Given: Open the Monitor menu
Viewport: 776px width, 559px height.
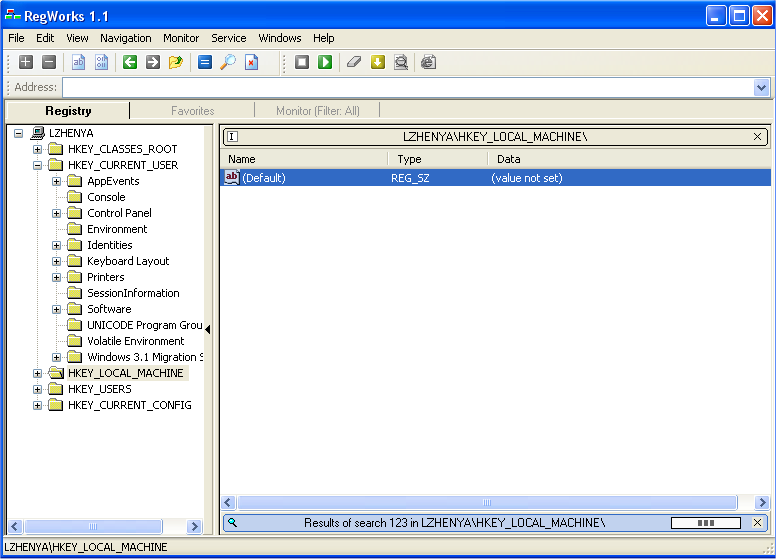Looking at the screenshot, I should coord(181,38).
